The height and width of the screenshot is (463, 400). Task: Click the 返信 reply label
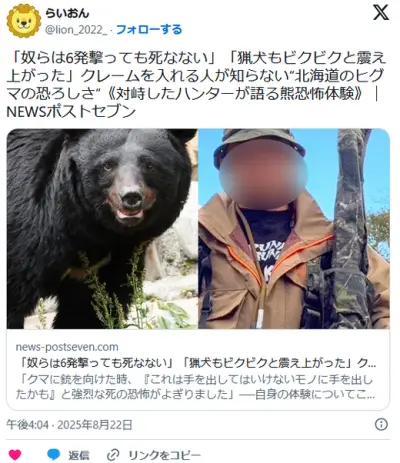click(x=79, y=455)
